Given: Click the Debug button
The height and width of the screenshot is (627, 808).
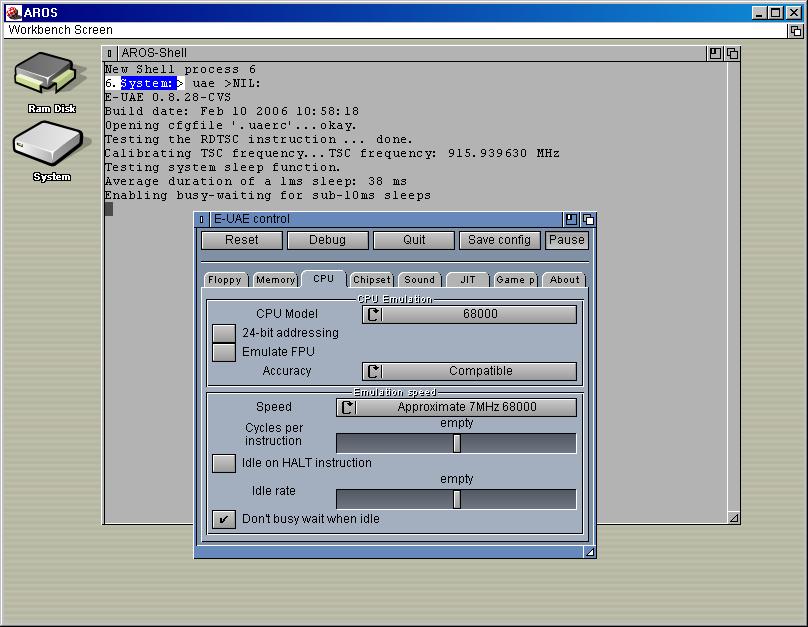Looking at the screenshot, I should tap(328, 240).
